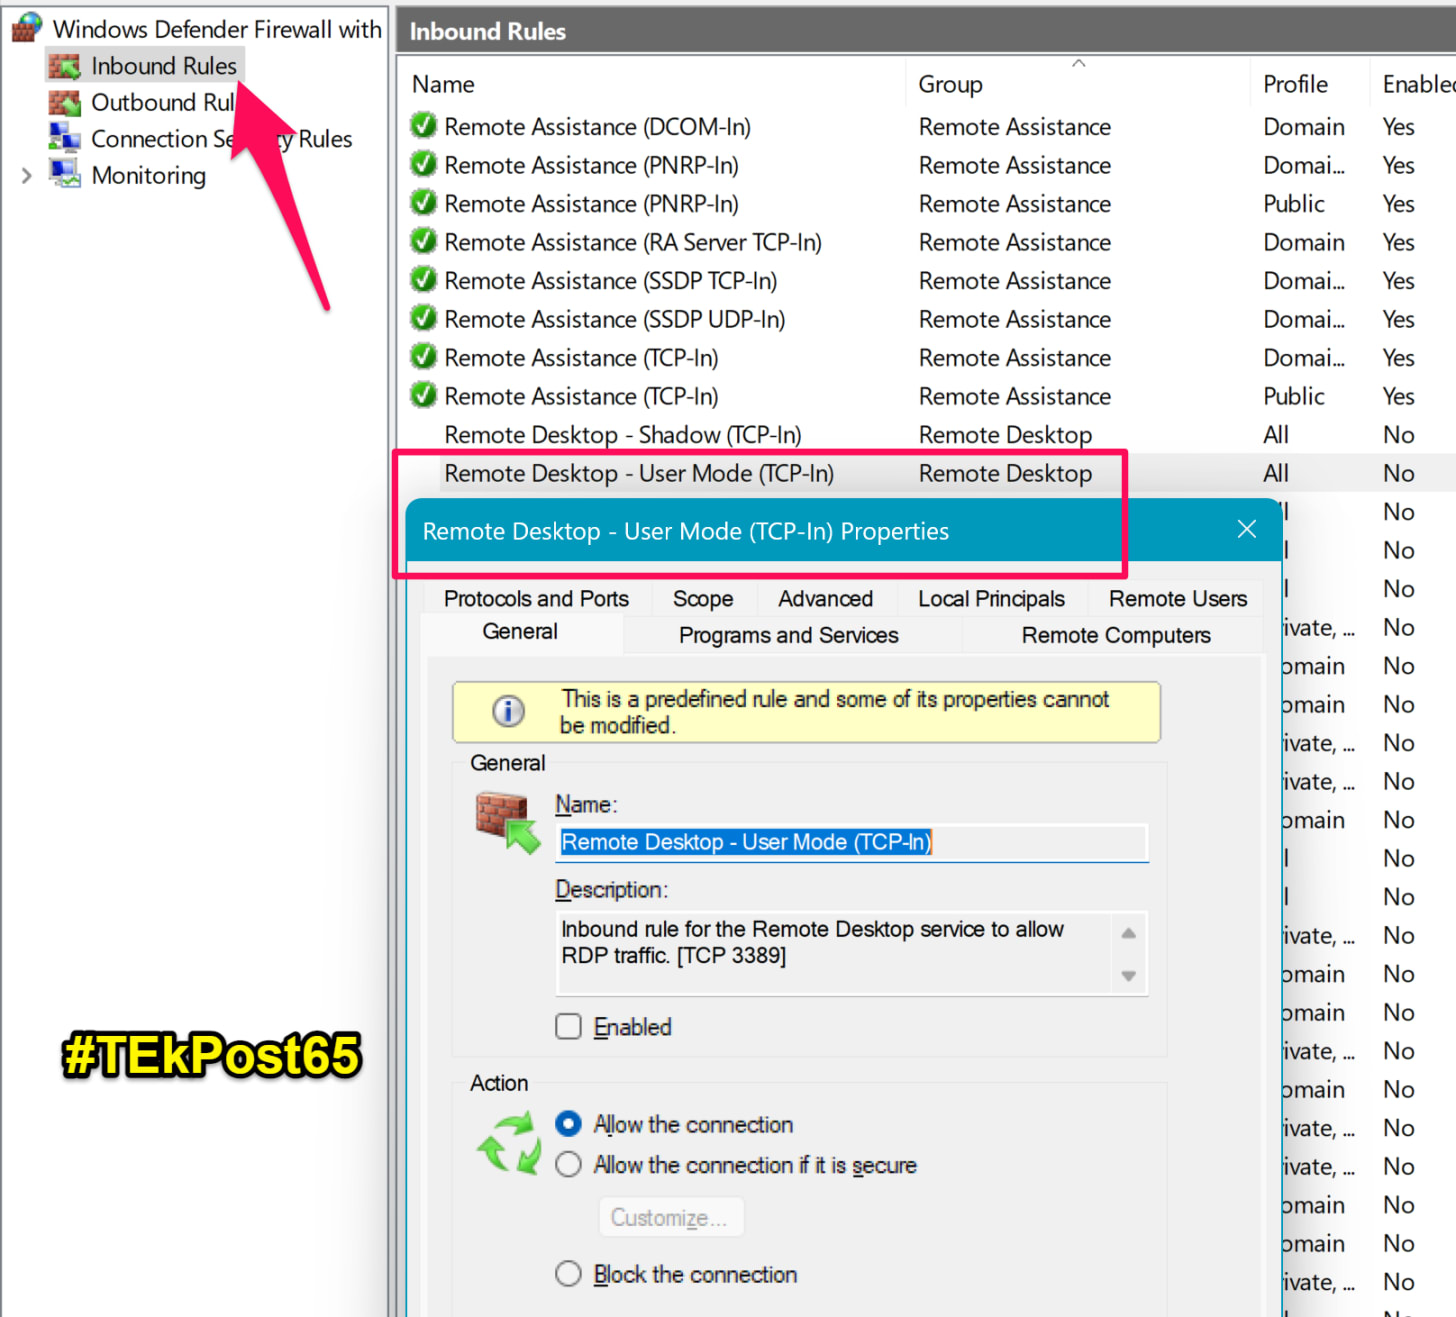Expand the Monitoring tree node

coord(26,175)
